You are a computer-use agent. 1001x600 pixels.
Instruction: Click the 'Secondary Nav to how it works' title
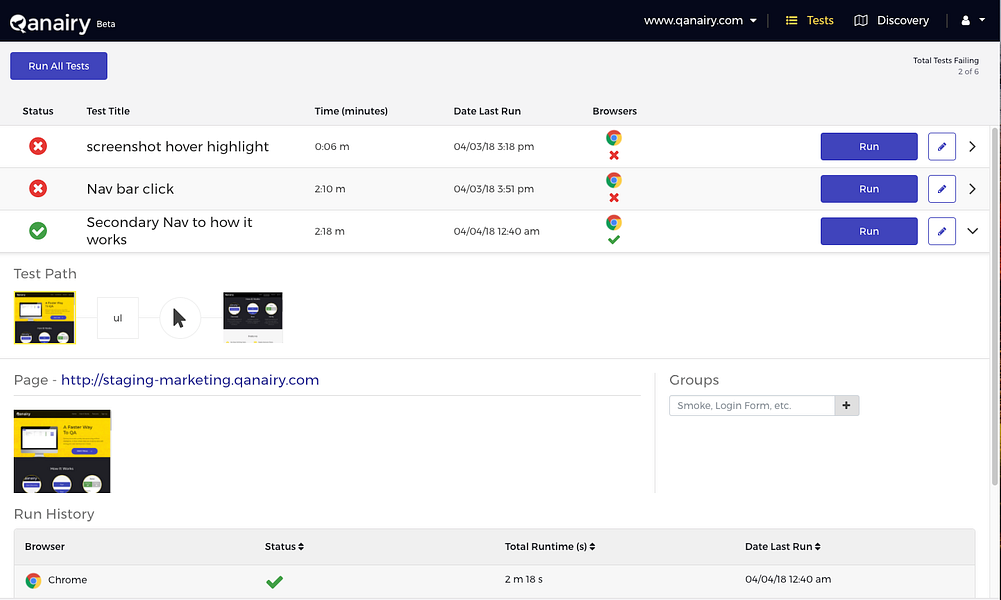coord(169,231)
